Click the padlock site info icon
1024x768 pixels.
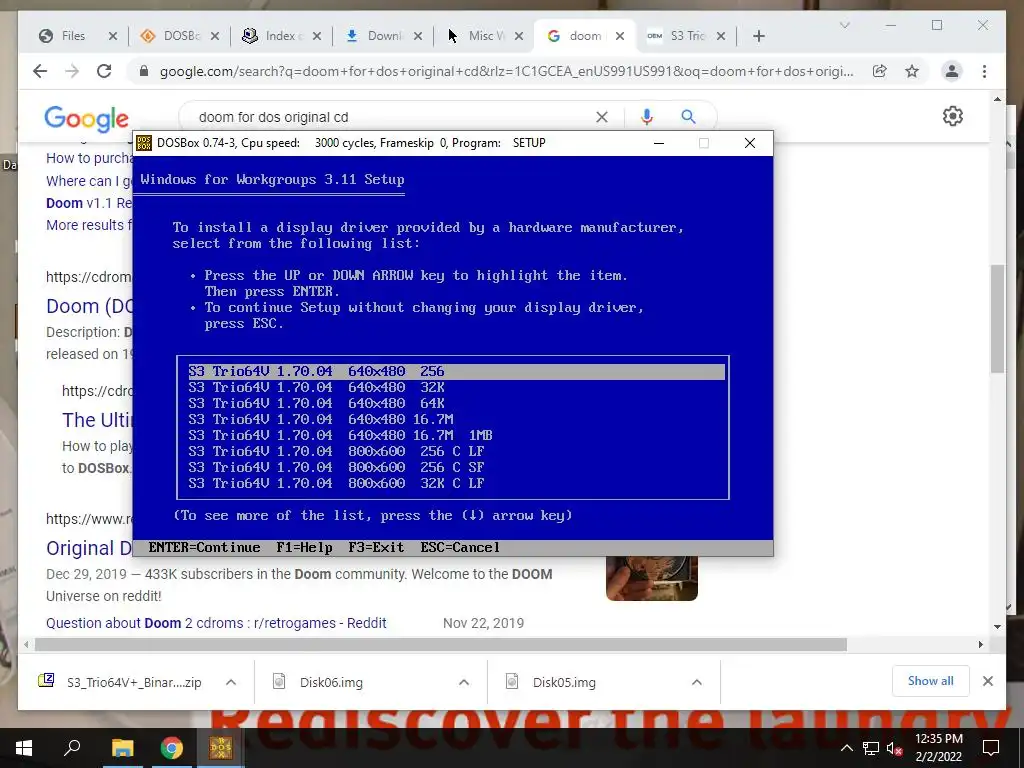click(x=144, y=71)
